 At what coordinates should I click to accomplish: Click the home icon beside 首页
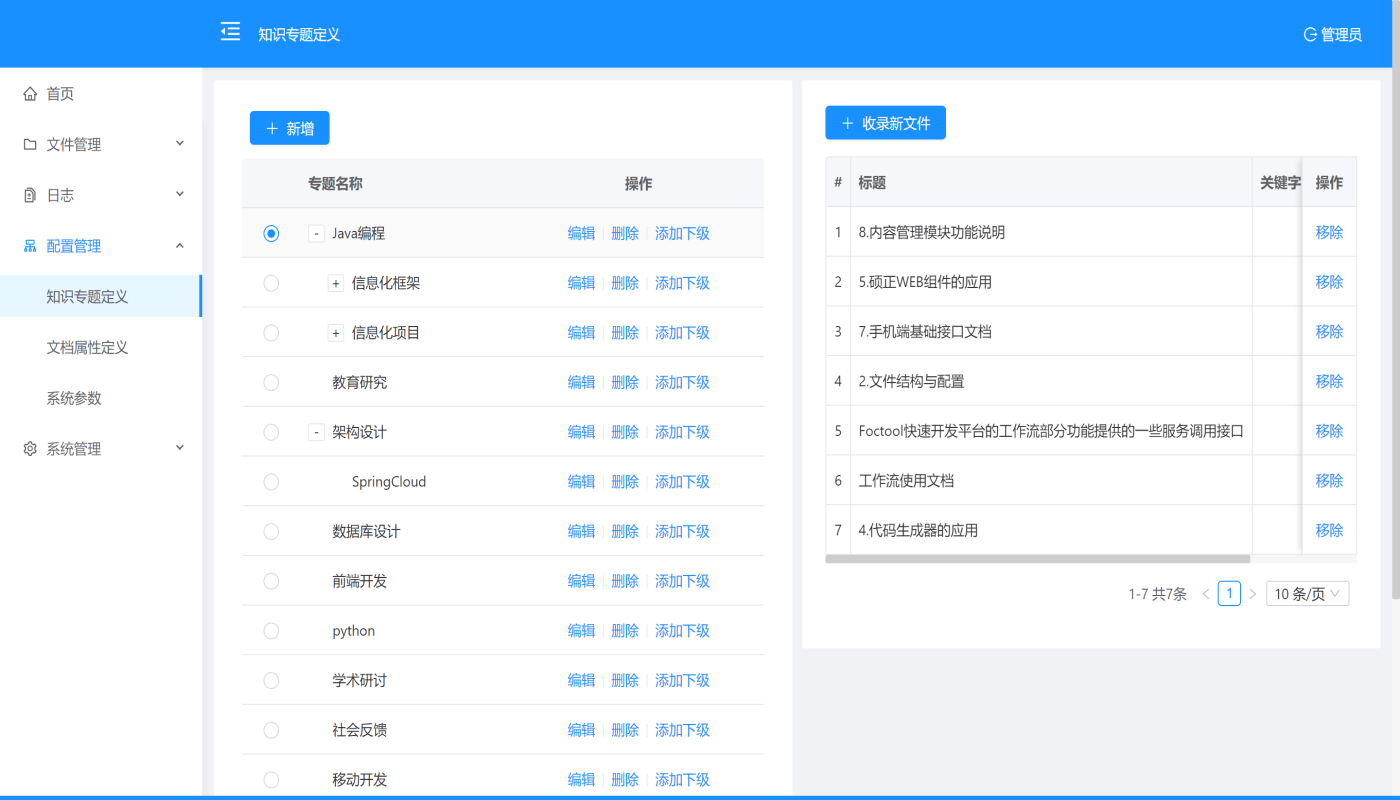tap(28, 93)
